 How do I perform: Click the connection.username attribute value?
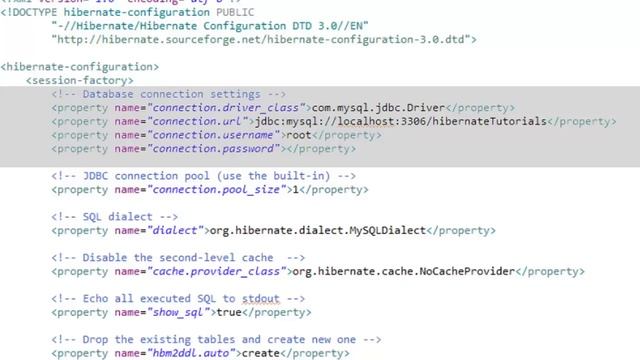click(x=213, y=135)
